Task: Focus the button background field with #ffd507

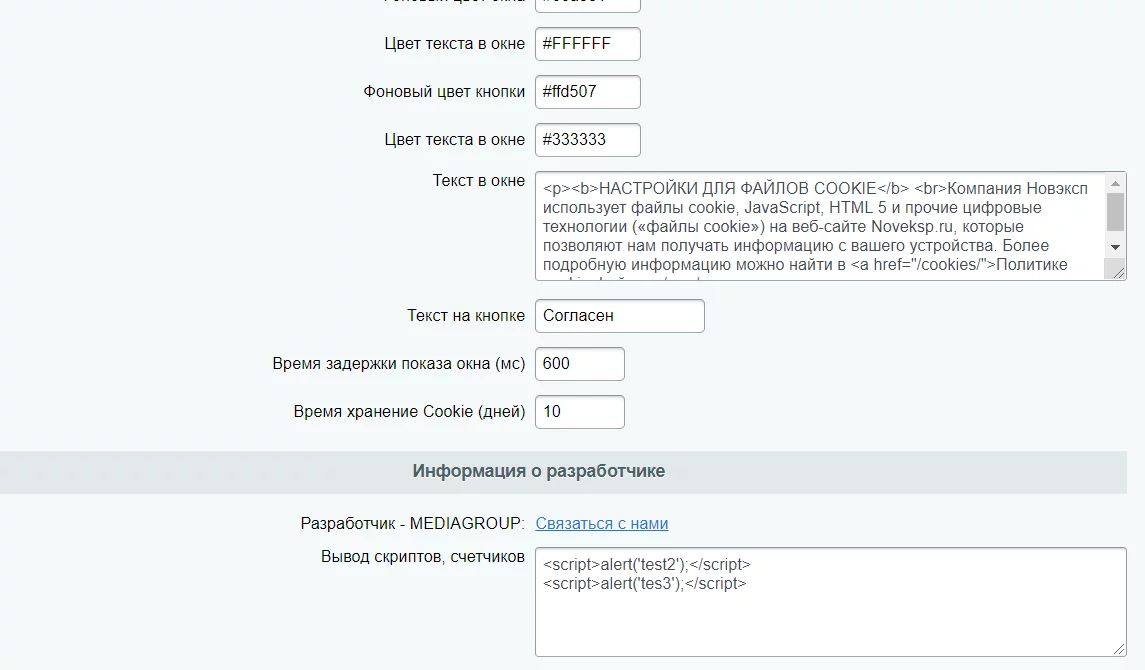Action: 587,92
